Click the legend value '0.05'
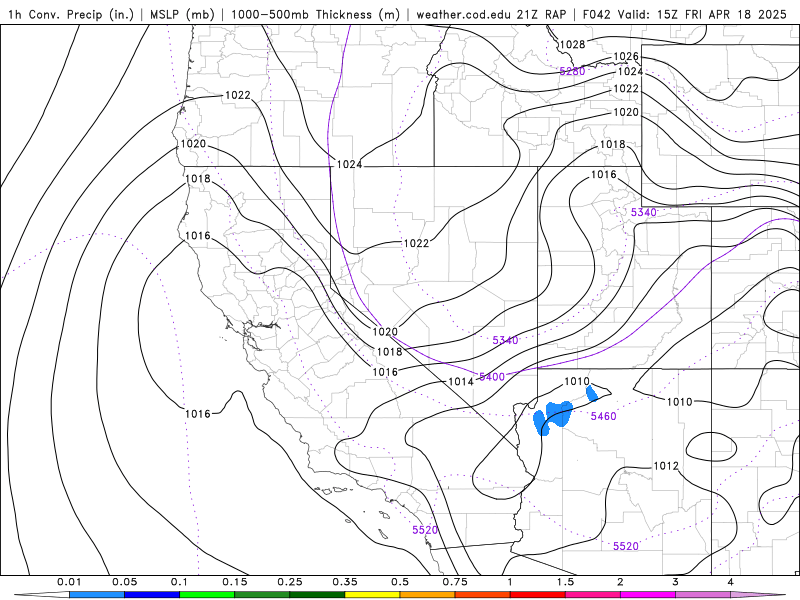 124,582
